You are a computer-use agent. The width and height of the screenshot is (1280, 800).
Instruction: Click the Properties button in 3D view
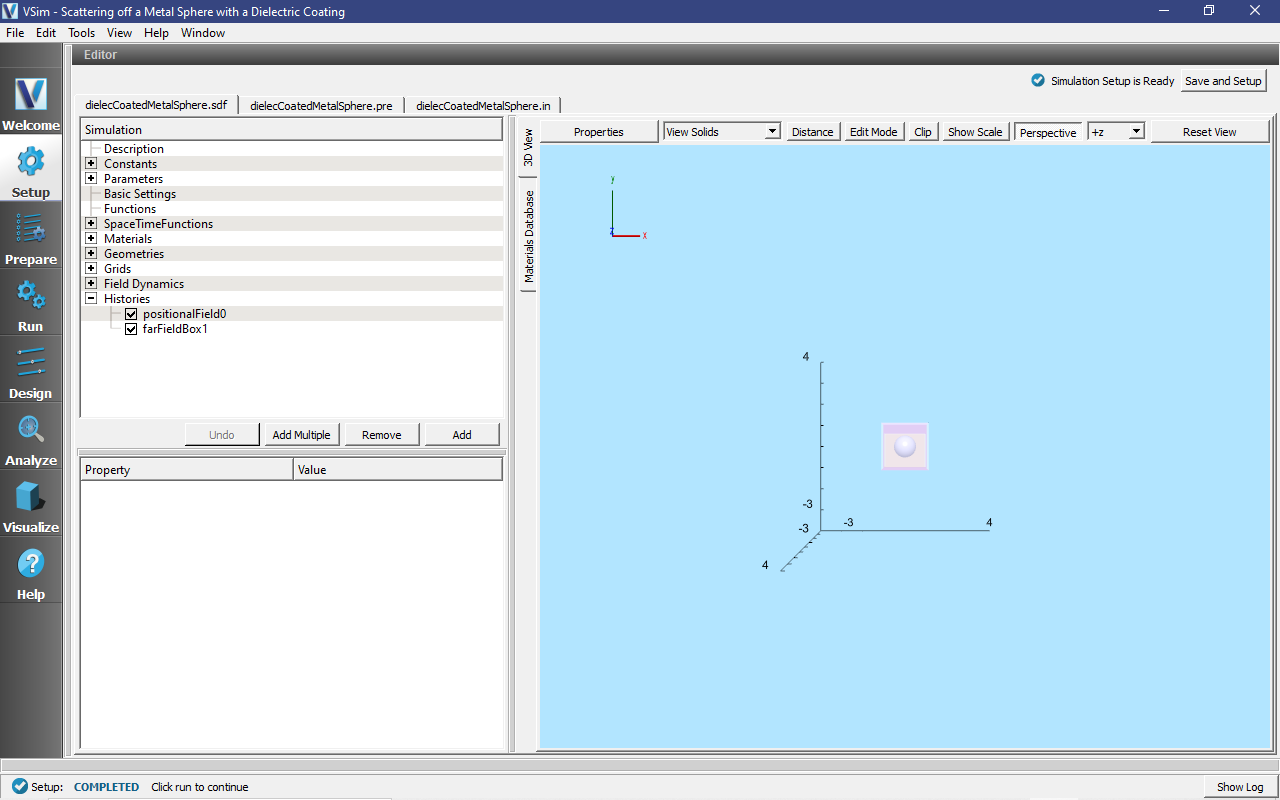pyautogui.click(x=599, y=132)
